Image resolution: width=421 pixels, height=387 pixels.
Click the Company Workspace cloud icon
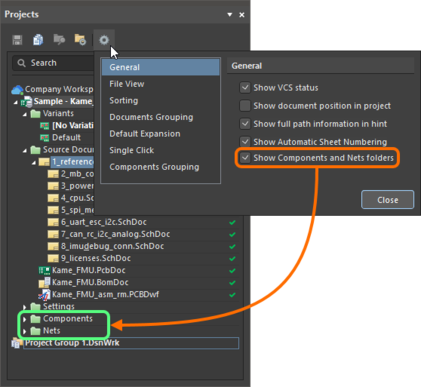17,90
